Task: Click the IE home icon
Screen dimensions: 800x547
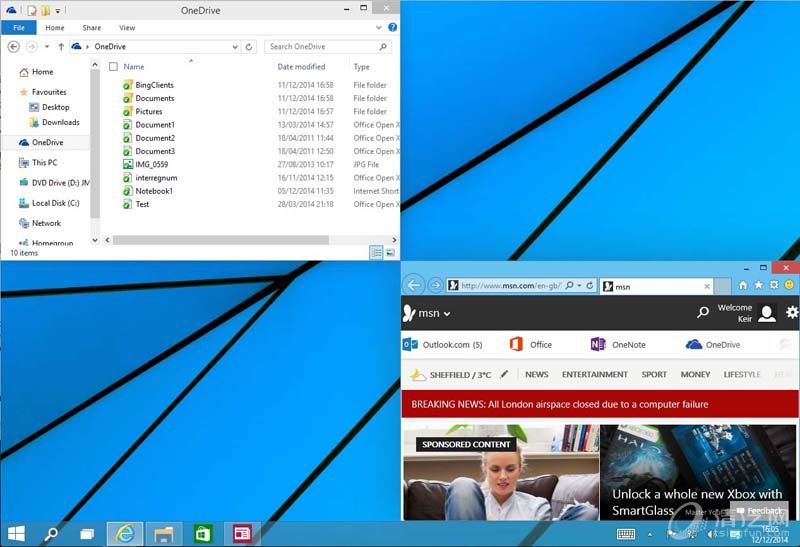Action: coord(742,285)
